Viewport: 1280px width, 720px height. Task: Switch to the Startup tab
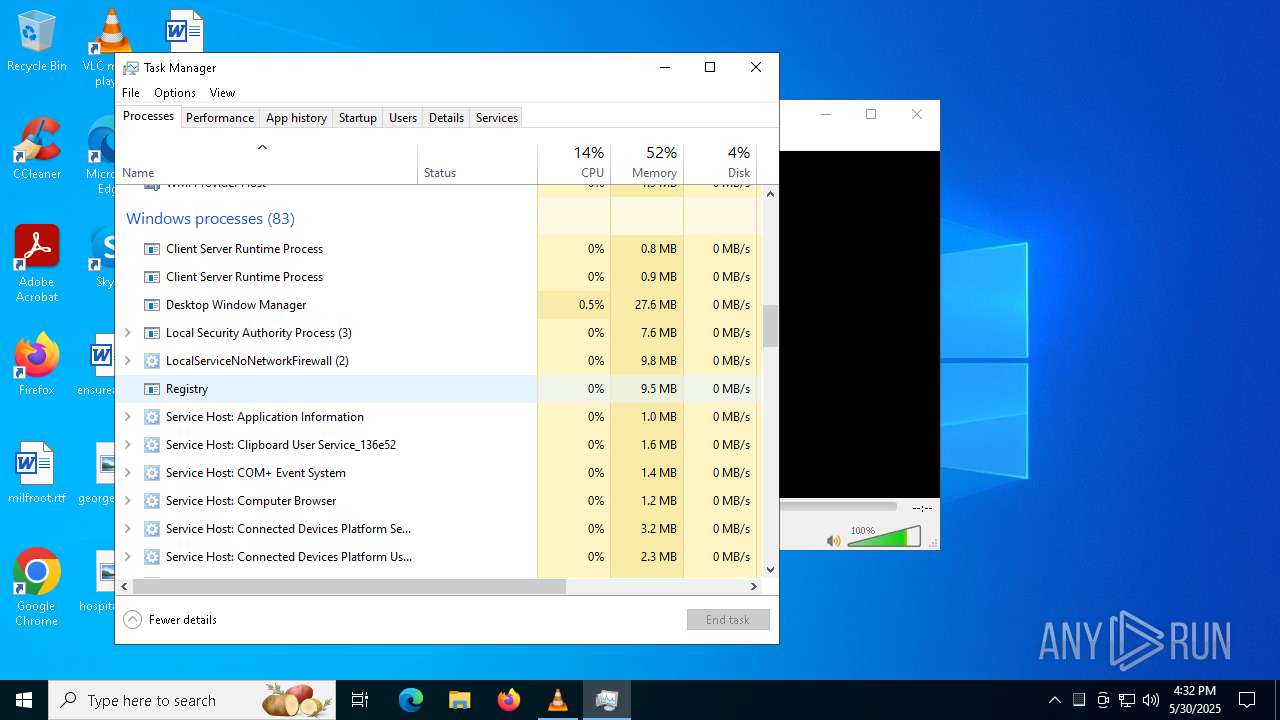[357, 118]
